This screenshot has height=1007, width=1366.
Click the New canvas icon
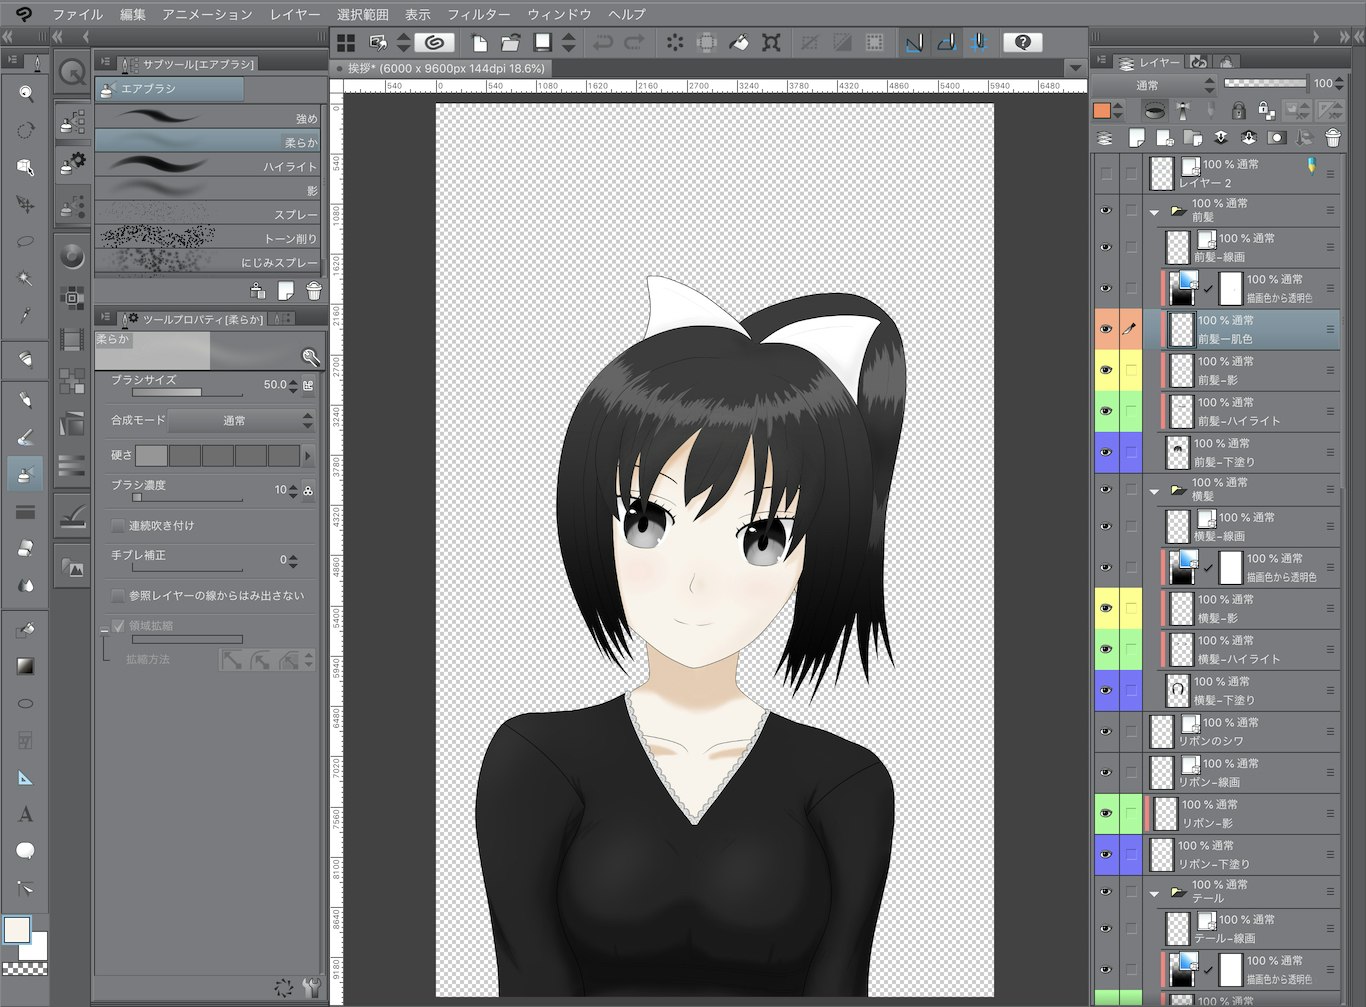[481, 42]
